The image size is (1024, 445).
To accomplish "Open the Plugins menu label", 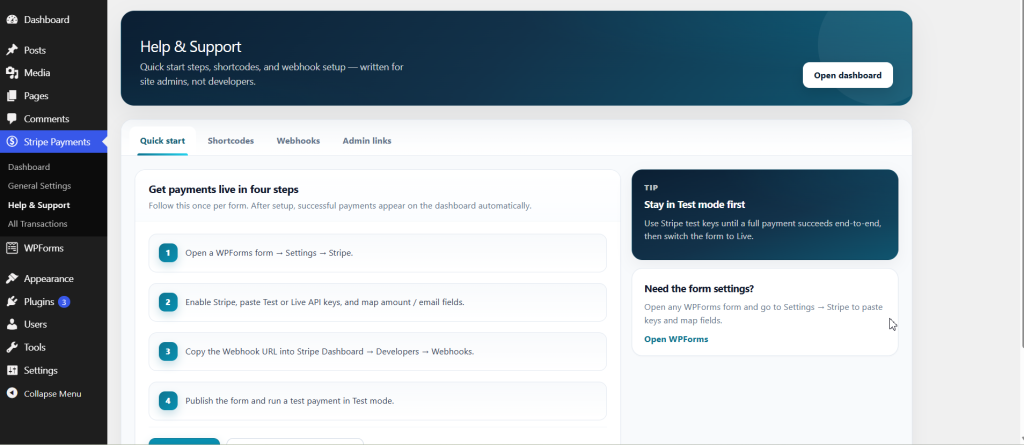I will click(39, 302).
